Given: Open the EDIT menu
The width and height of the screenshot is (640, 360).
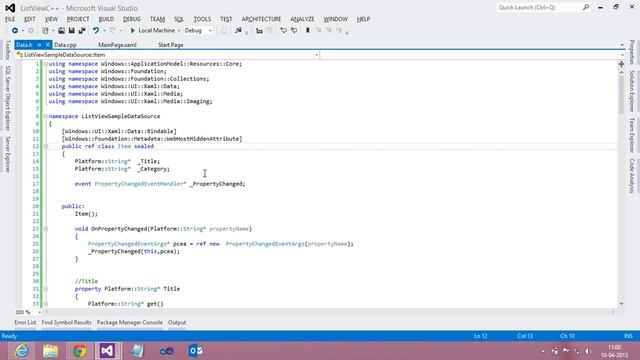Looking at the screenshot, I should tap(30, 19).
